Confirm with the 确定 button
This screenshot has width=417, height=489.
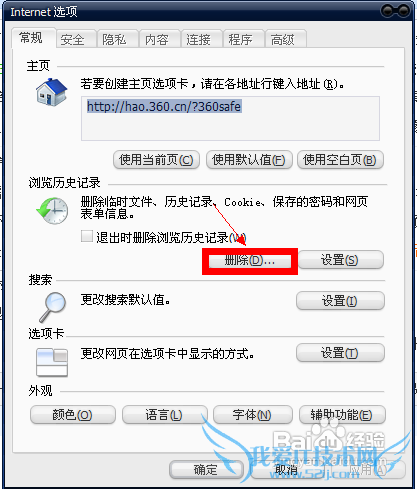tap(206, 469)
